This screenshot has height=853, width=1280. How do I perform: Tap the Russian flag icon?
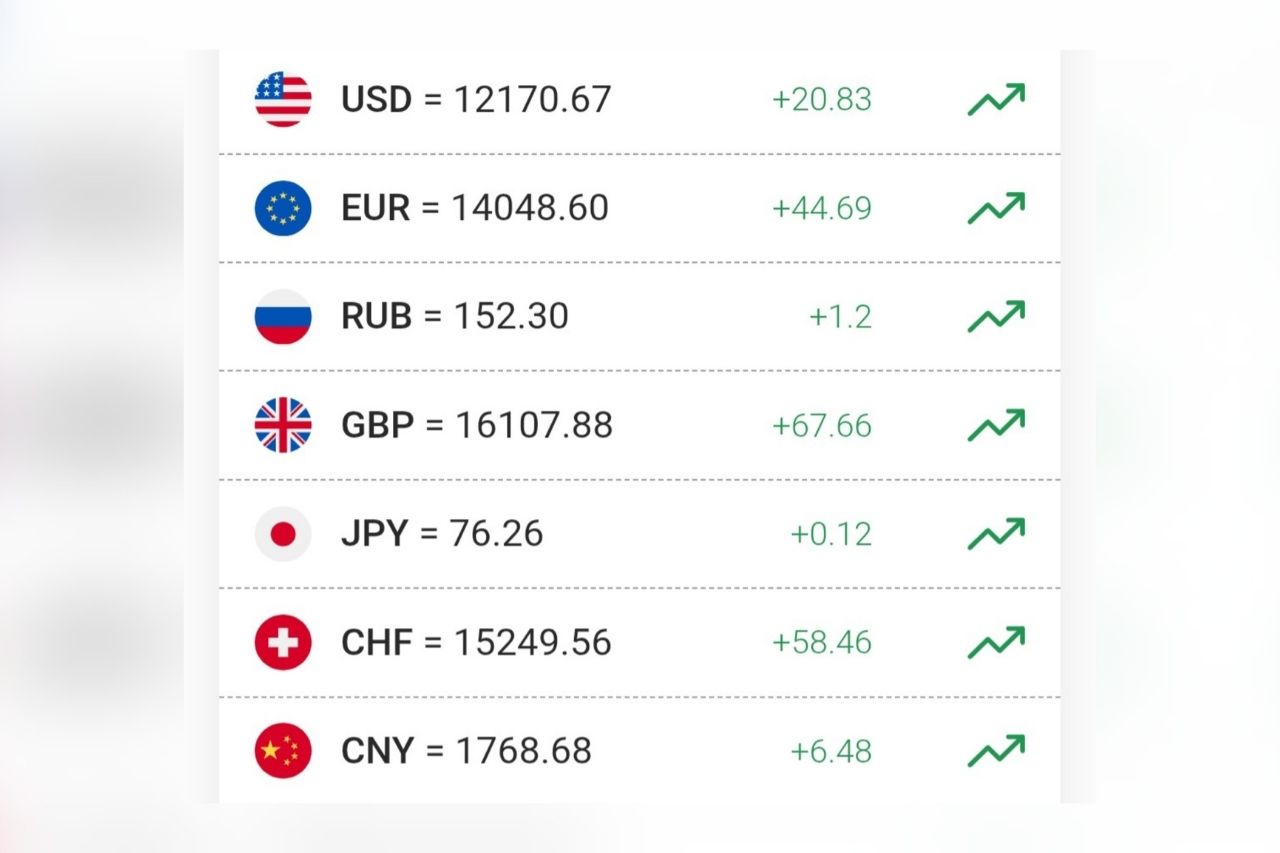pos(283,316)
